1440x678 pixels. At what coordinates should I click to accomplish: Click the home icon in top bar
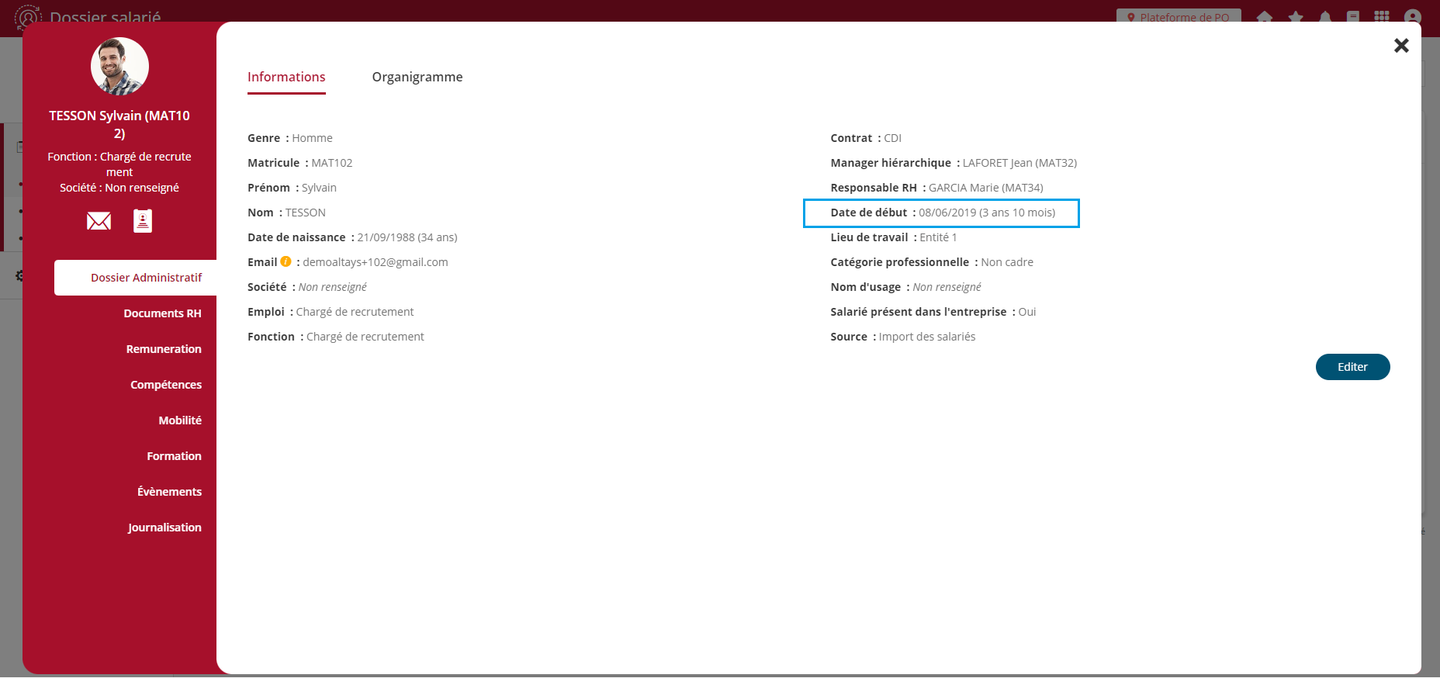[1265, 17]
